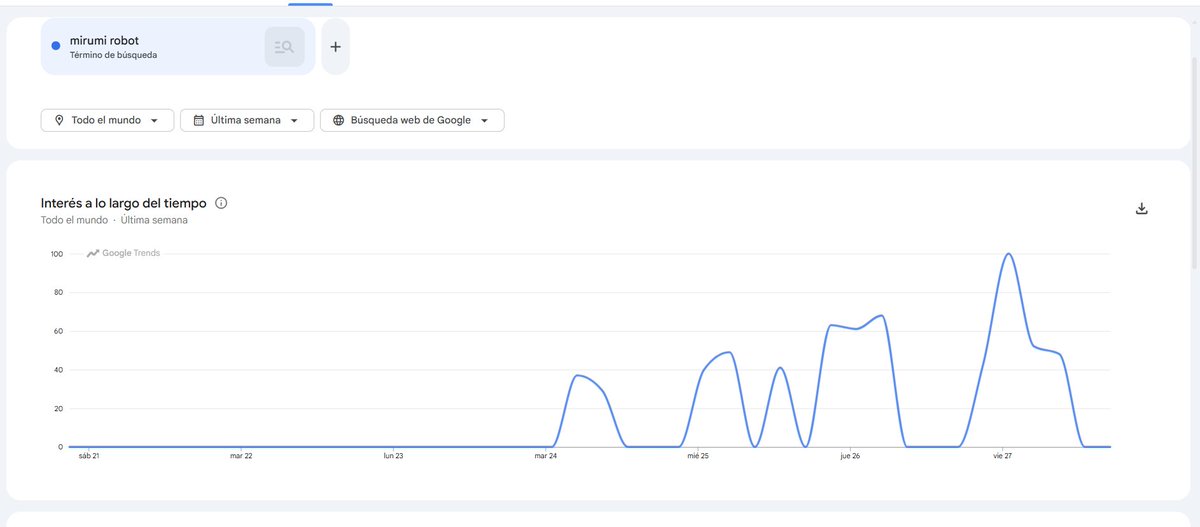
Task: Click the y-axis value 60
Action: click(x=58, y=331)
